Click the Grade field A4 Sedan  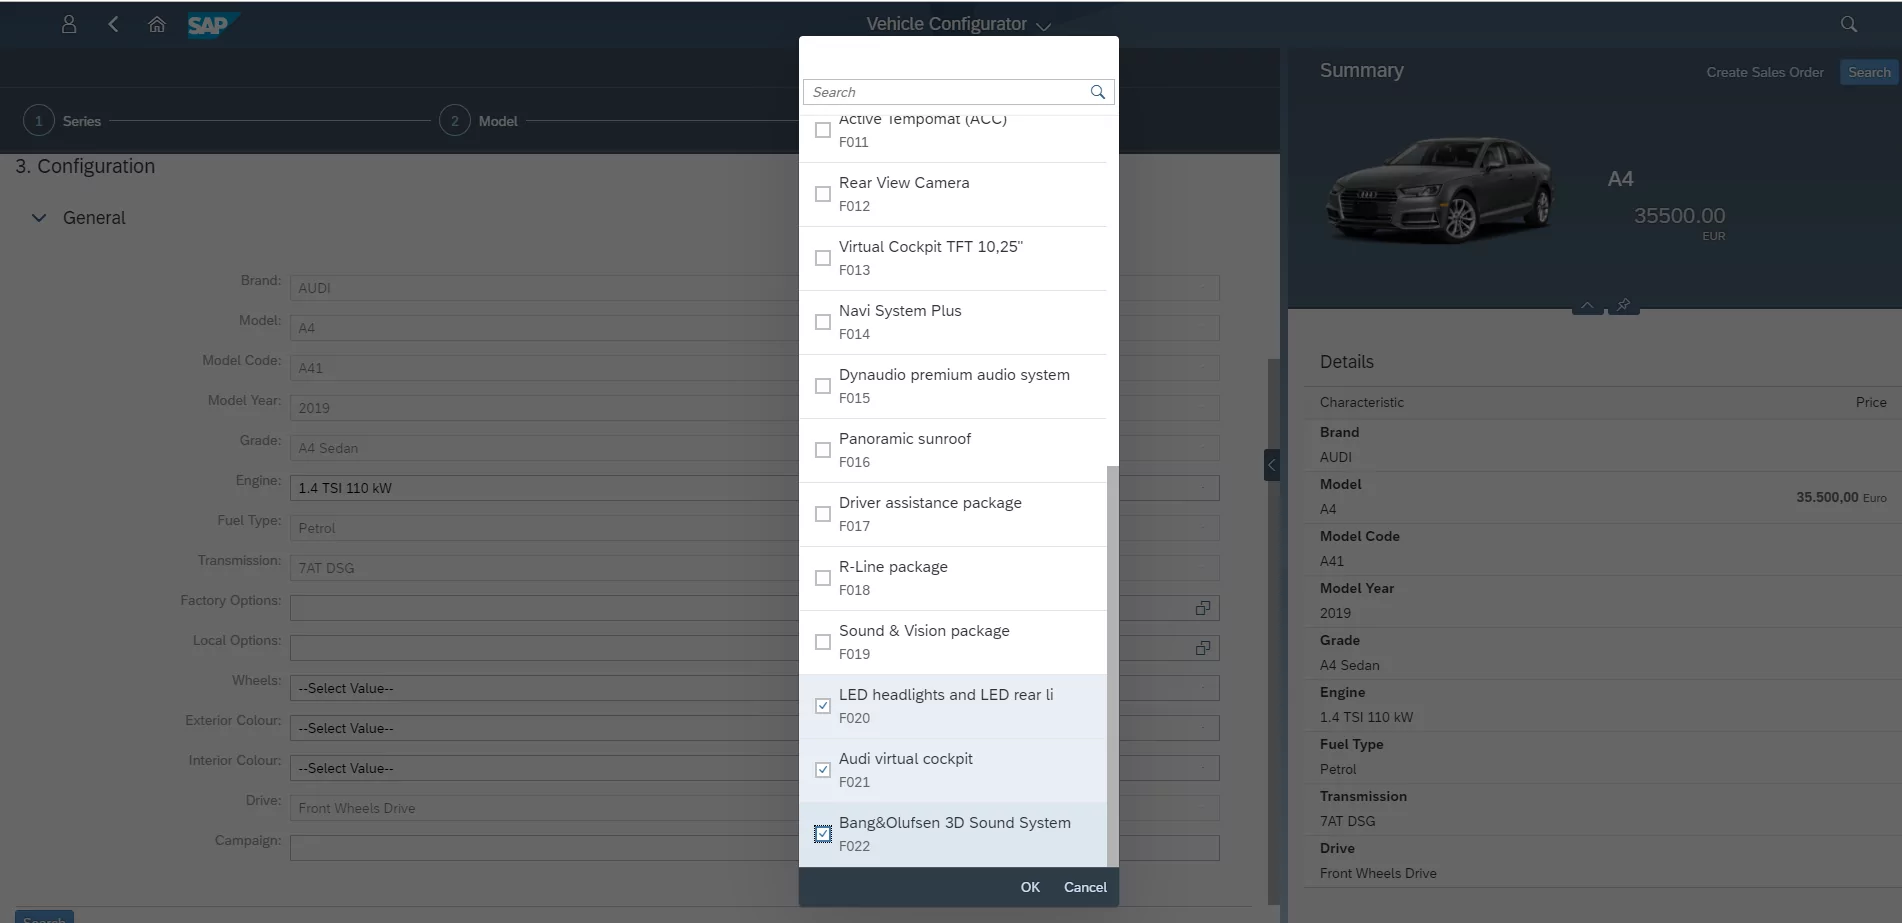pos(754,448)
